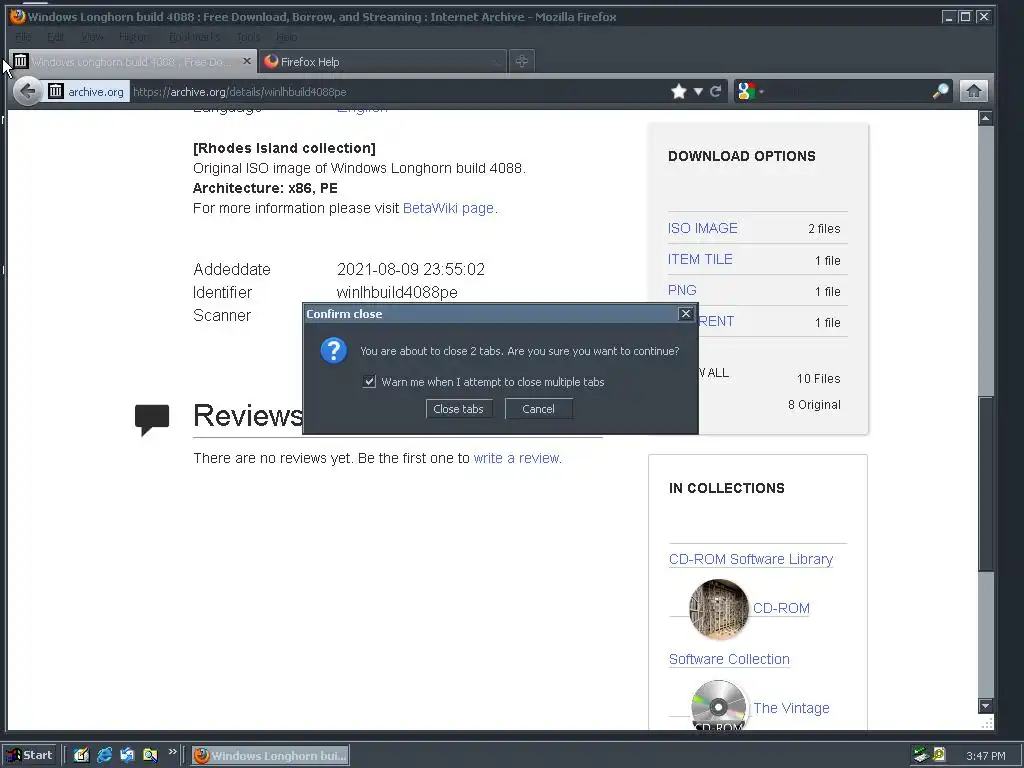Open the BetaWiki page link
The width and height of the screenshot is (1024, 768).
(x=448, y=208)
